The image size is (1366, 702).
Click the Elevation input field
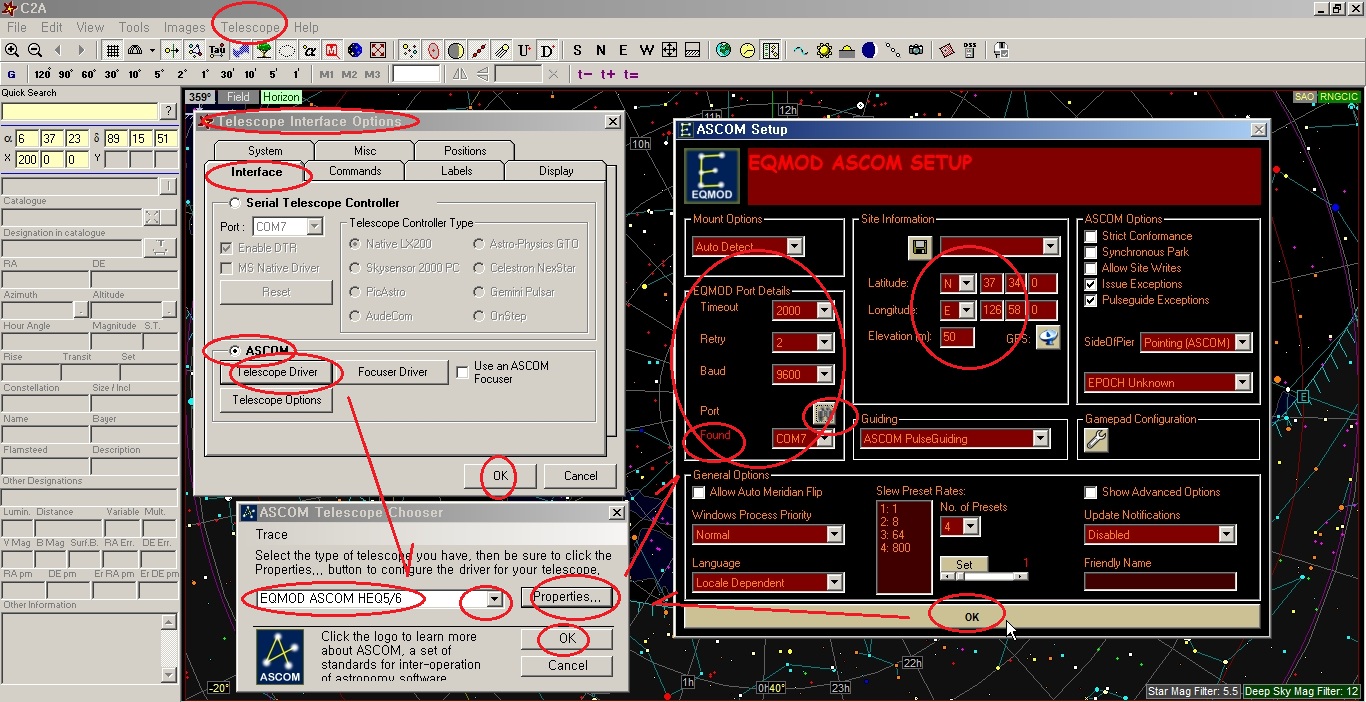pos(957,337)
